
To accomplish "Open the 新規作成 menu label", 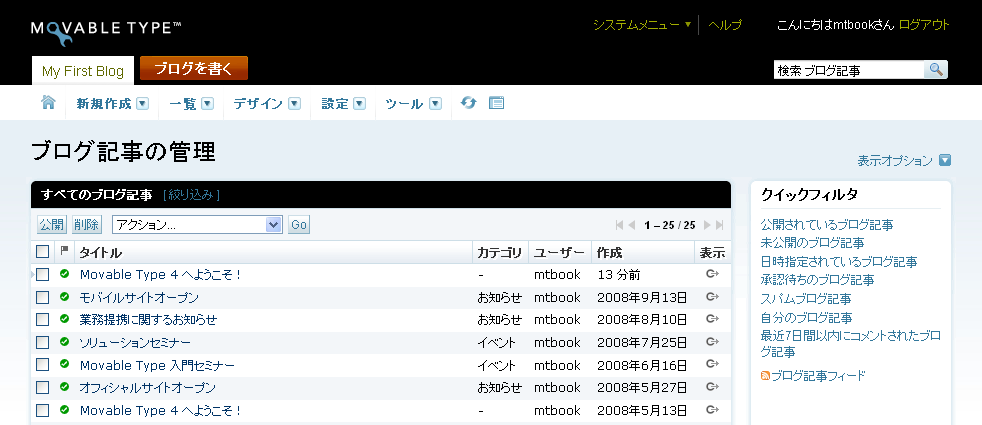I will (104, 104).
